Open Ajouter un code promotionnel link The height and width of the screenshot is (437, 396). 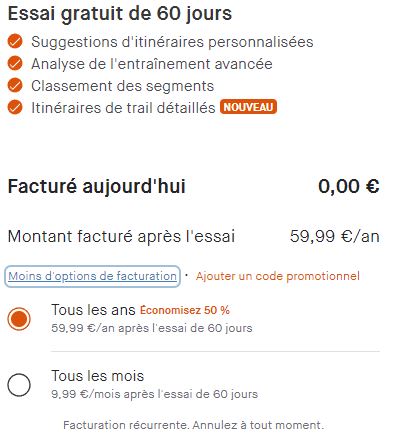[x=278, y=276]
